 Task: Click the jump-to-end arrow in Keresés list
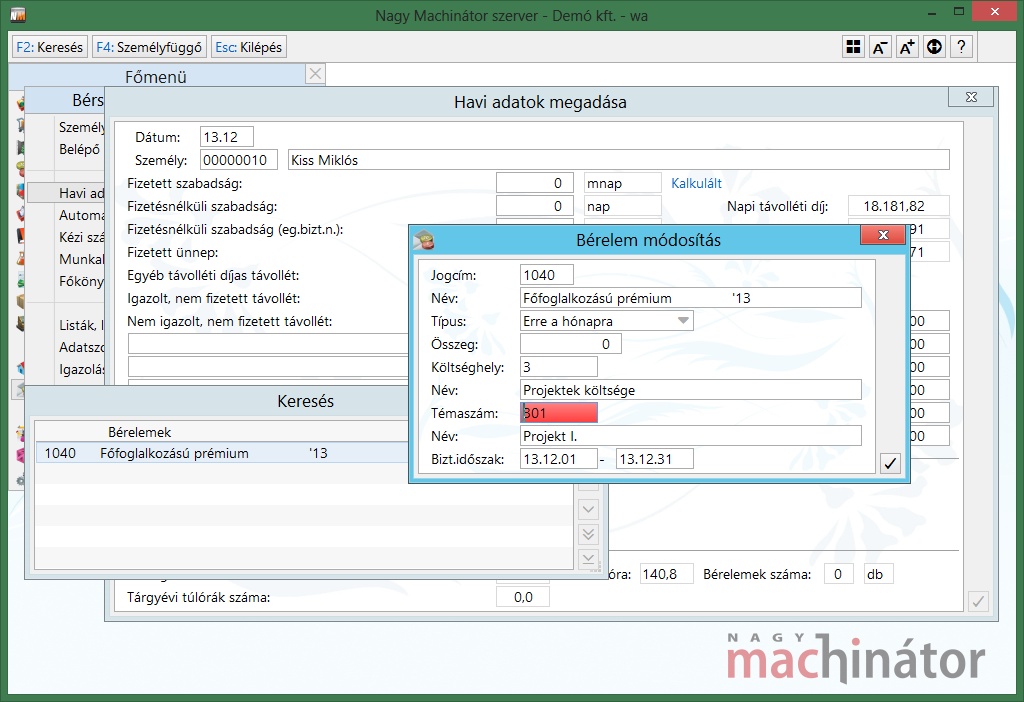pos(588,558)
